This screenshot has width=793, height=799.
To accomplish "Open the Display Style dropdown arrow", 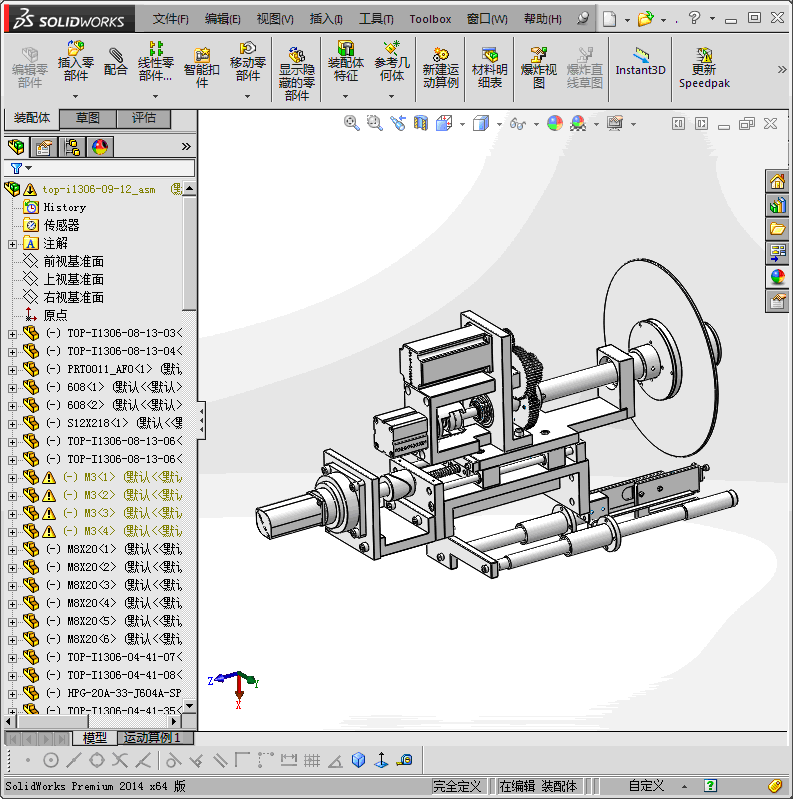I will 499,124.
